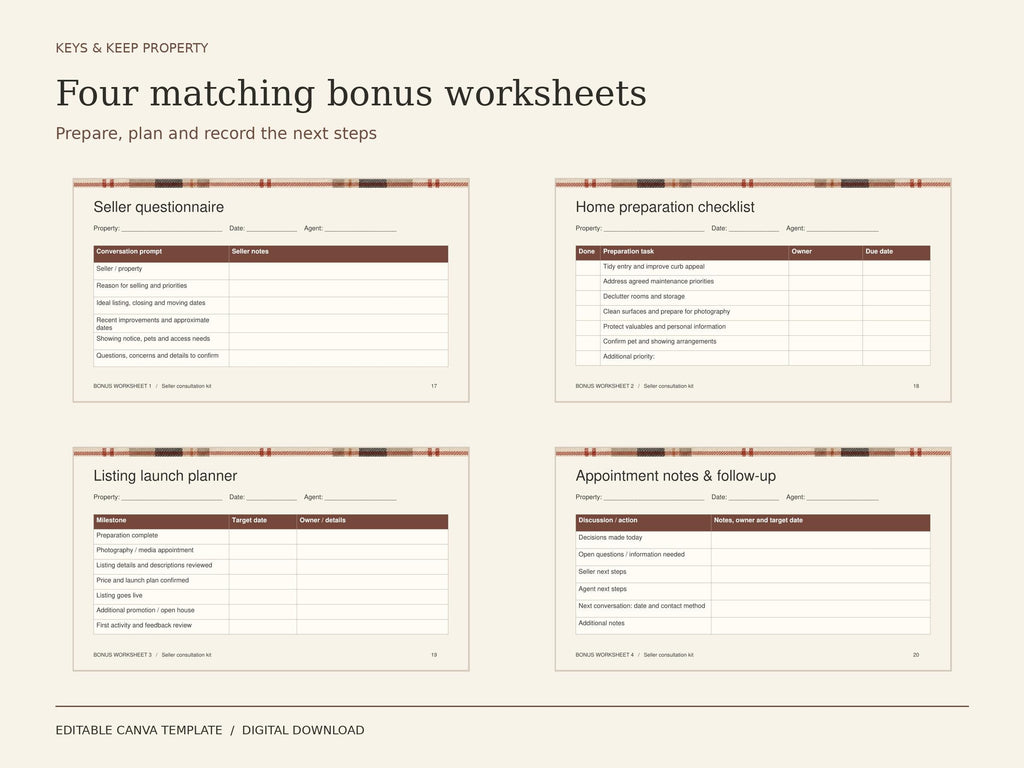Click the 'Due date' column header
1024x768 pixels.
pos(896,252)
